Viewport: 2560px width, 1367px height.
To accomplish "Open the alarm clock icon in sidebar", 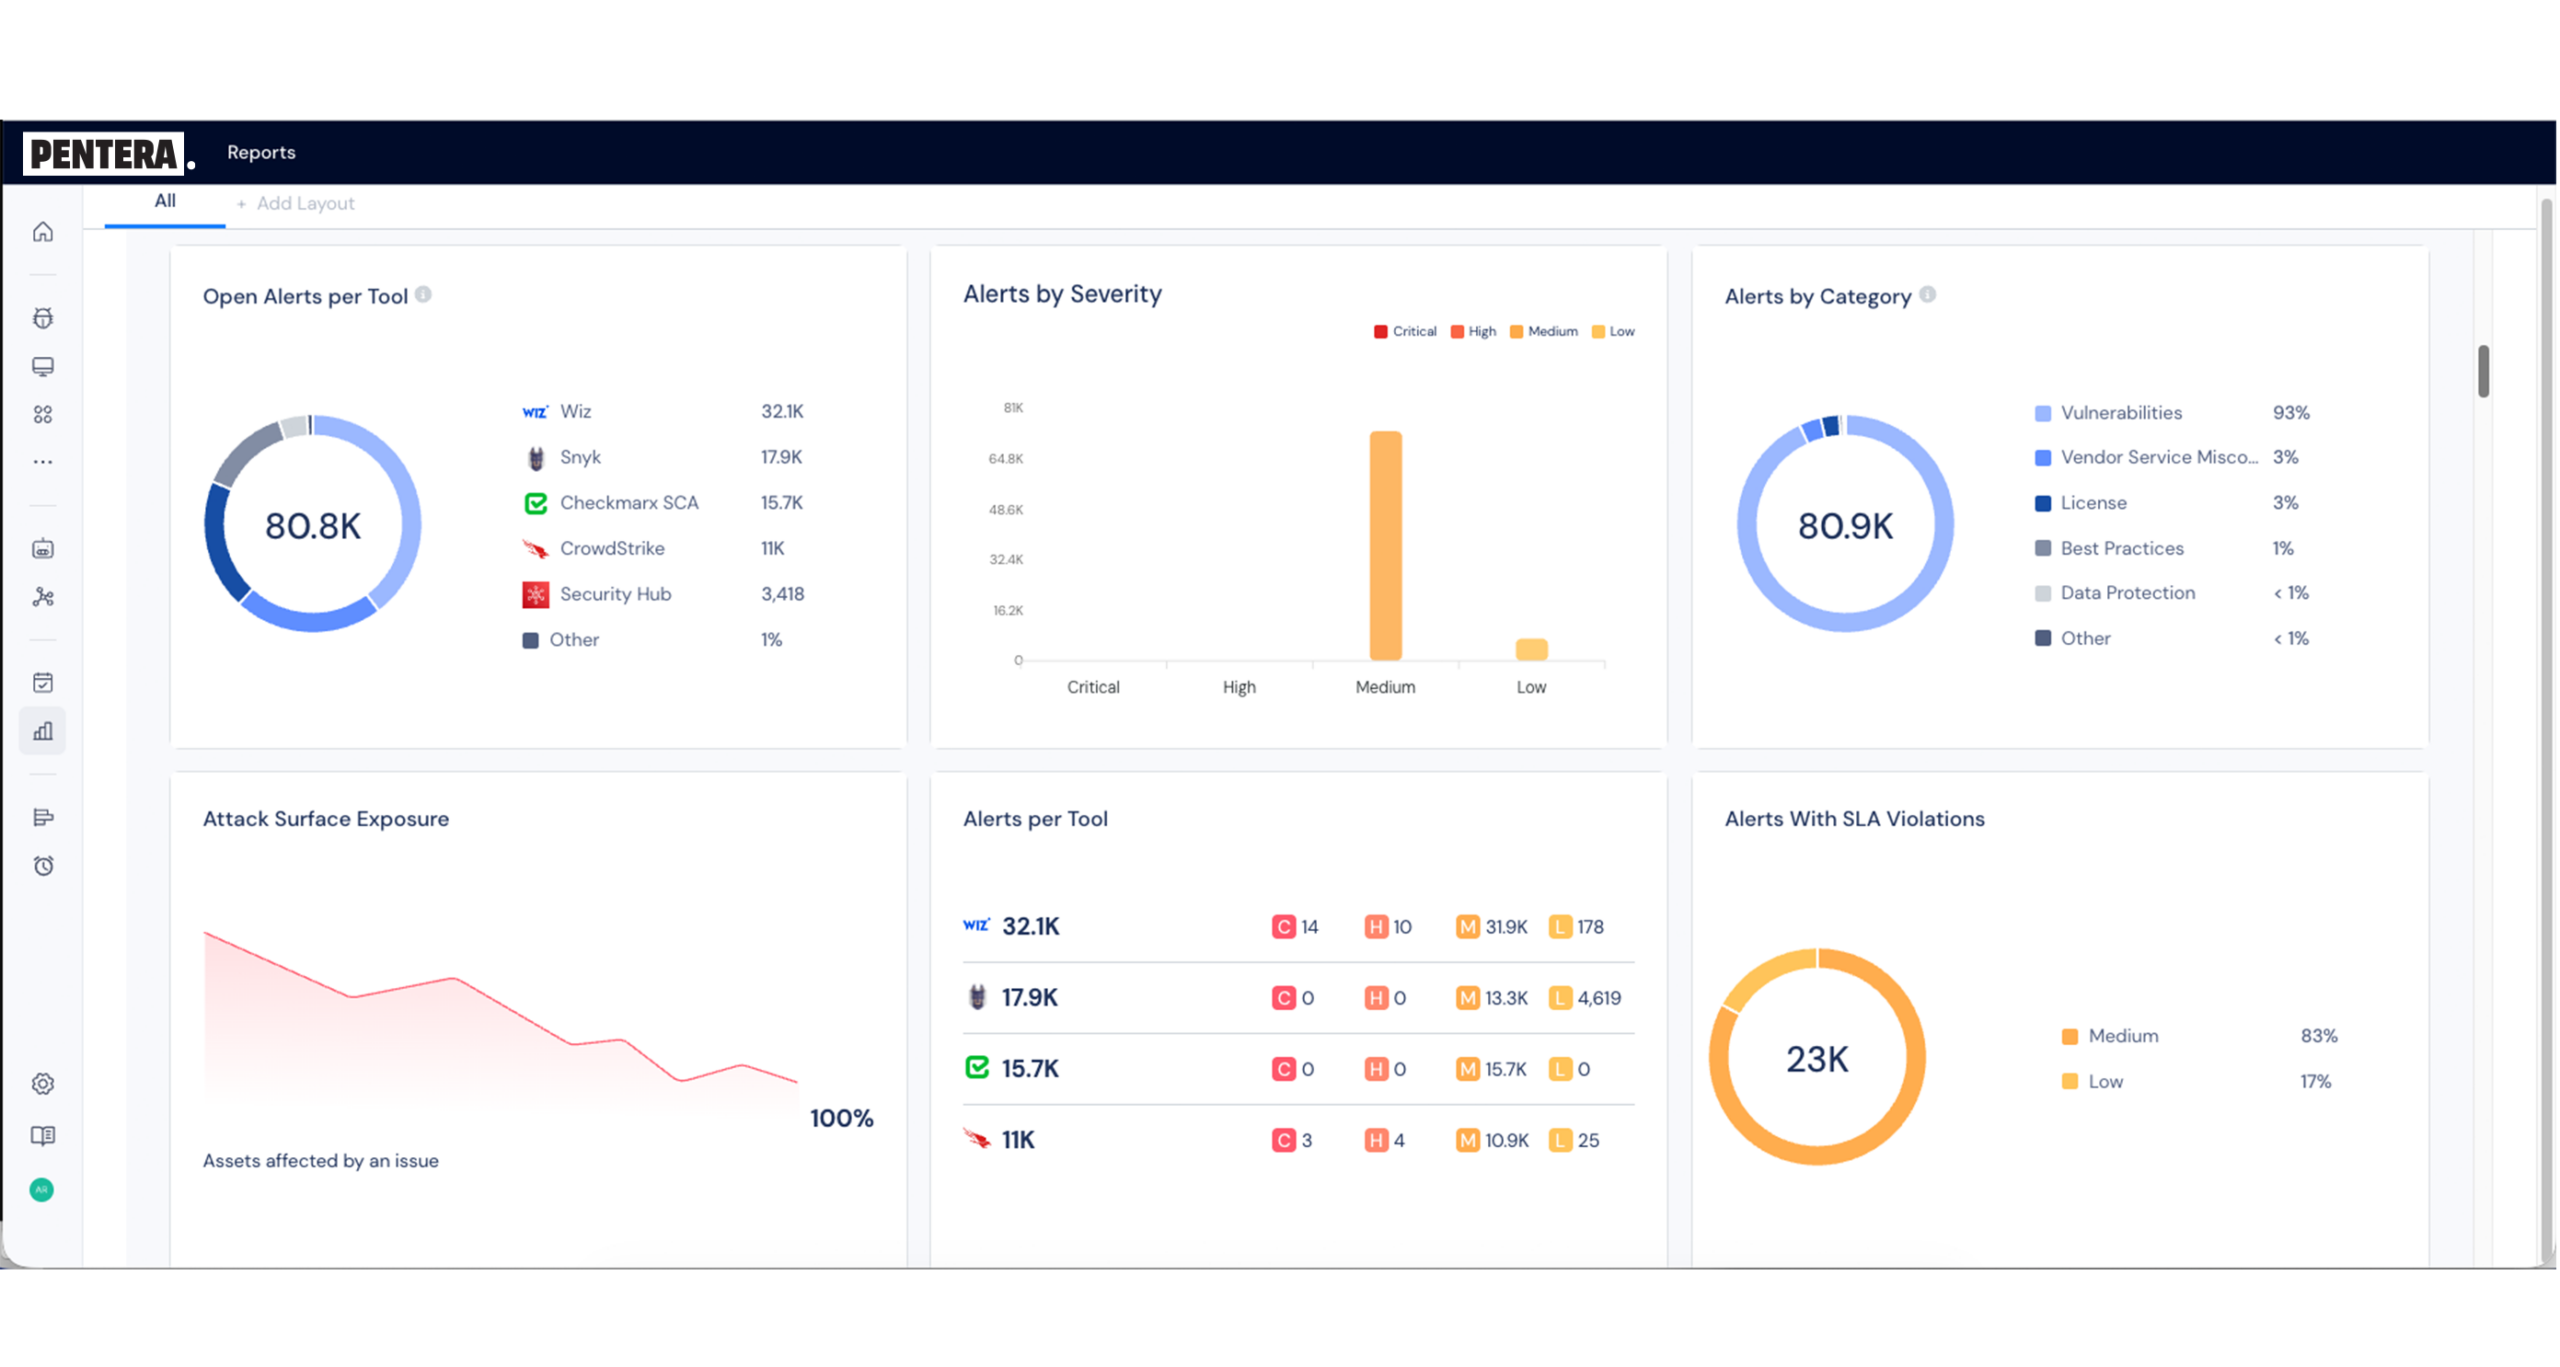I will point(43,865).
